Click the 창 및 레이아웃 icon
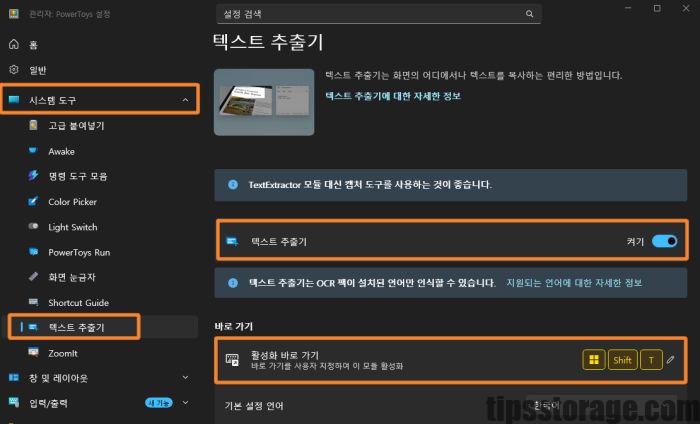This screenshot has height=424, width=700. coord(14,378)
